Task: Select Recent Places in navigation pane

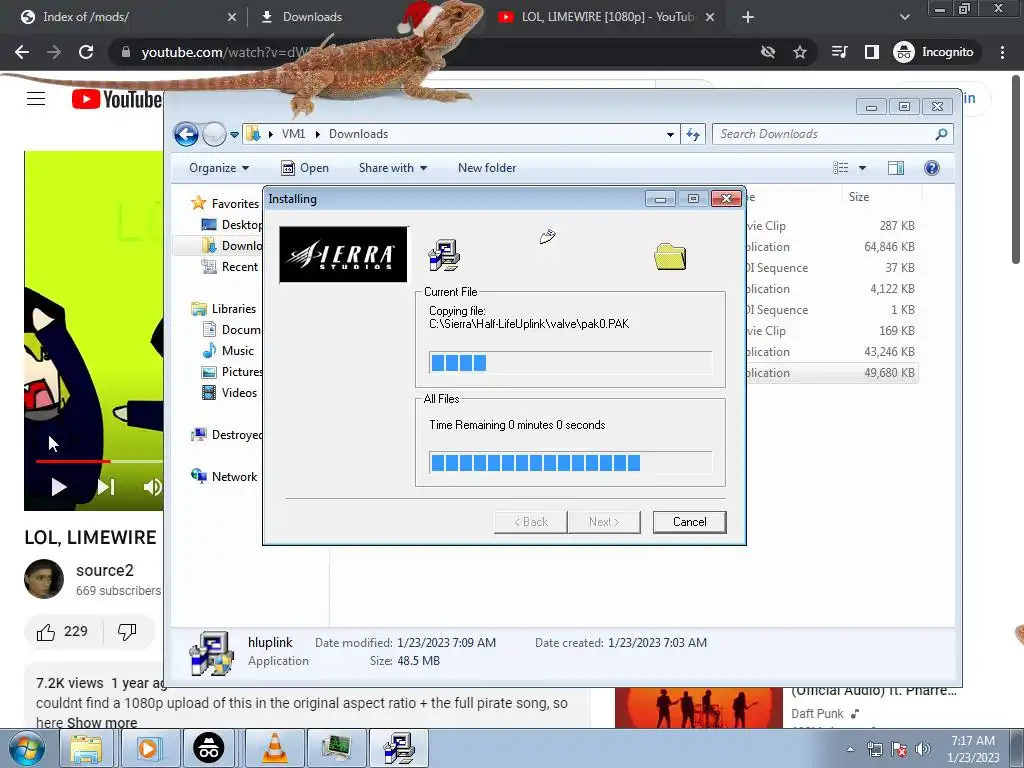Action: click(230, 266)
